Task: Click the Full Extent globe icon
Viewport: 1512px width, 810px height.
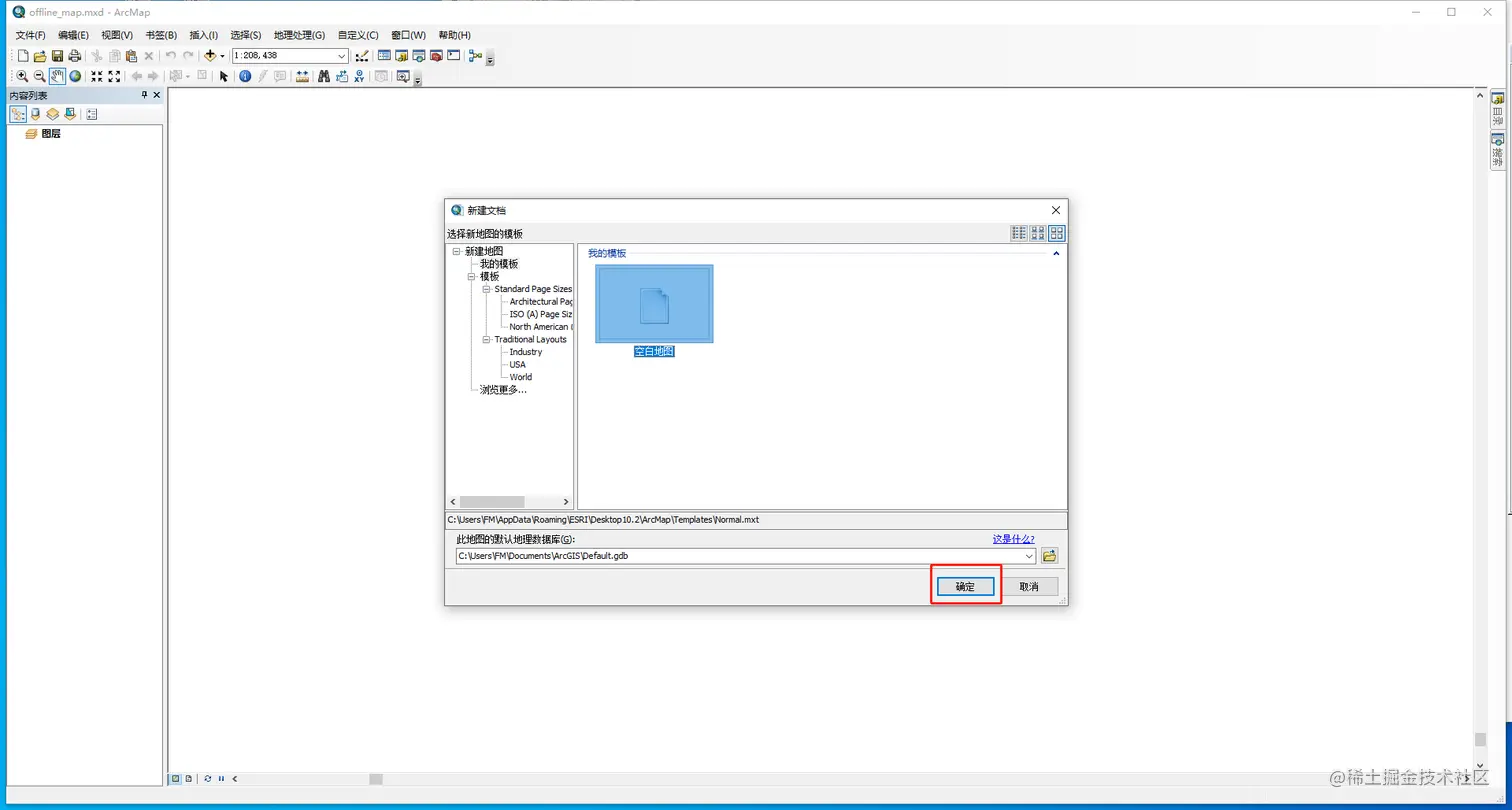Action: pyautogui.click(x=75, y=76)
